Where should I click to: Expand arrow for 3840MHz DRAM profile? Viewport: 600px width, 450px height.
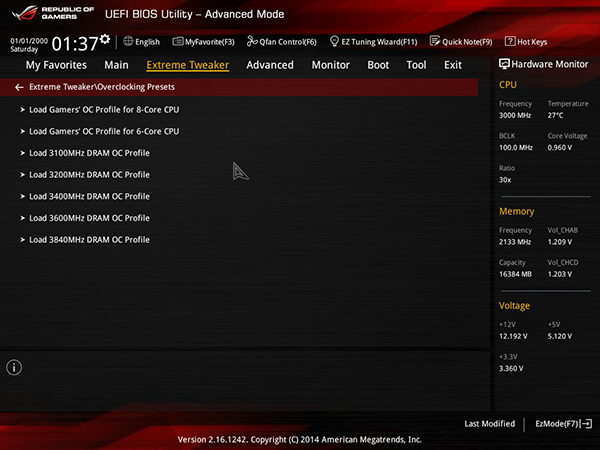[23, 240]
